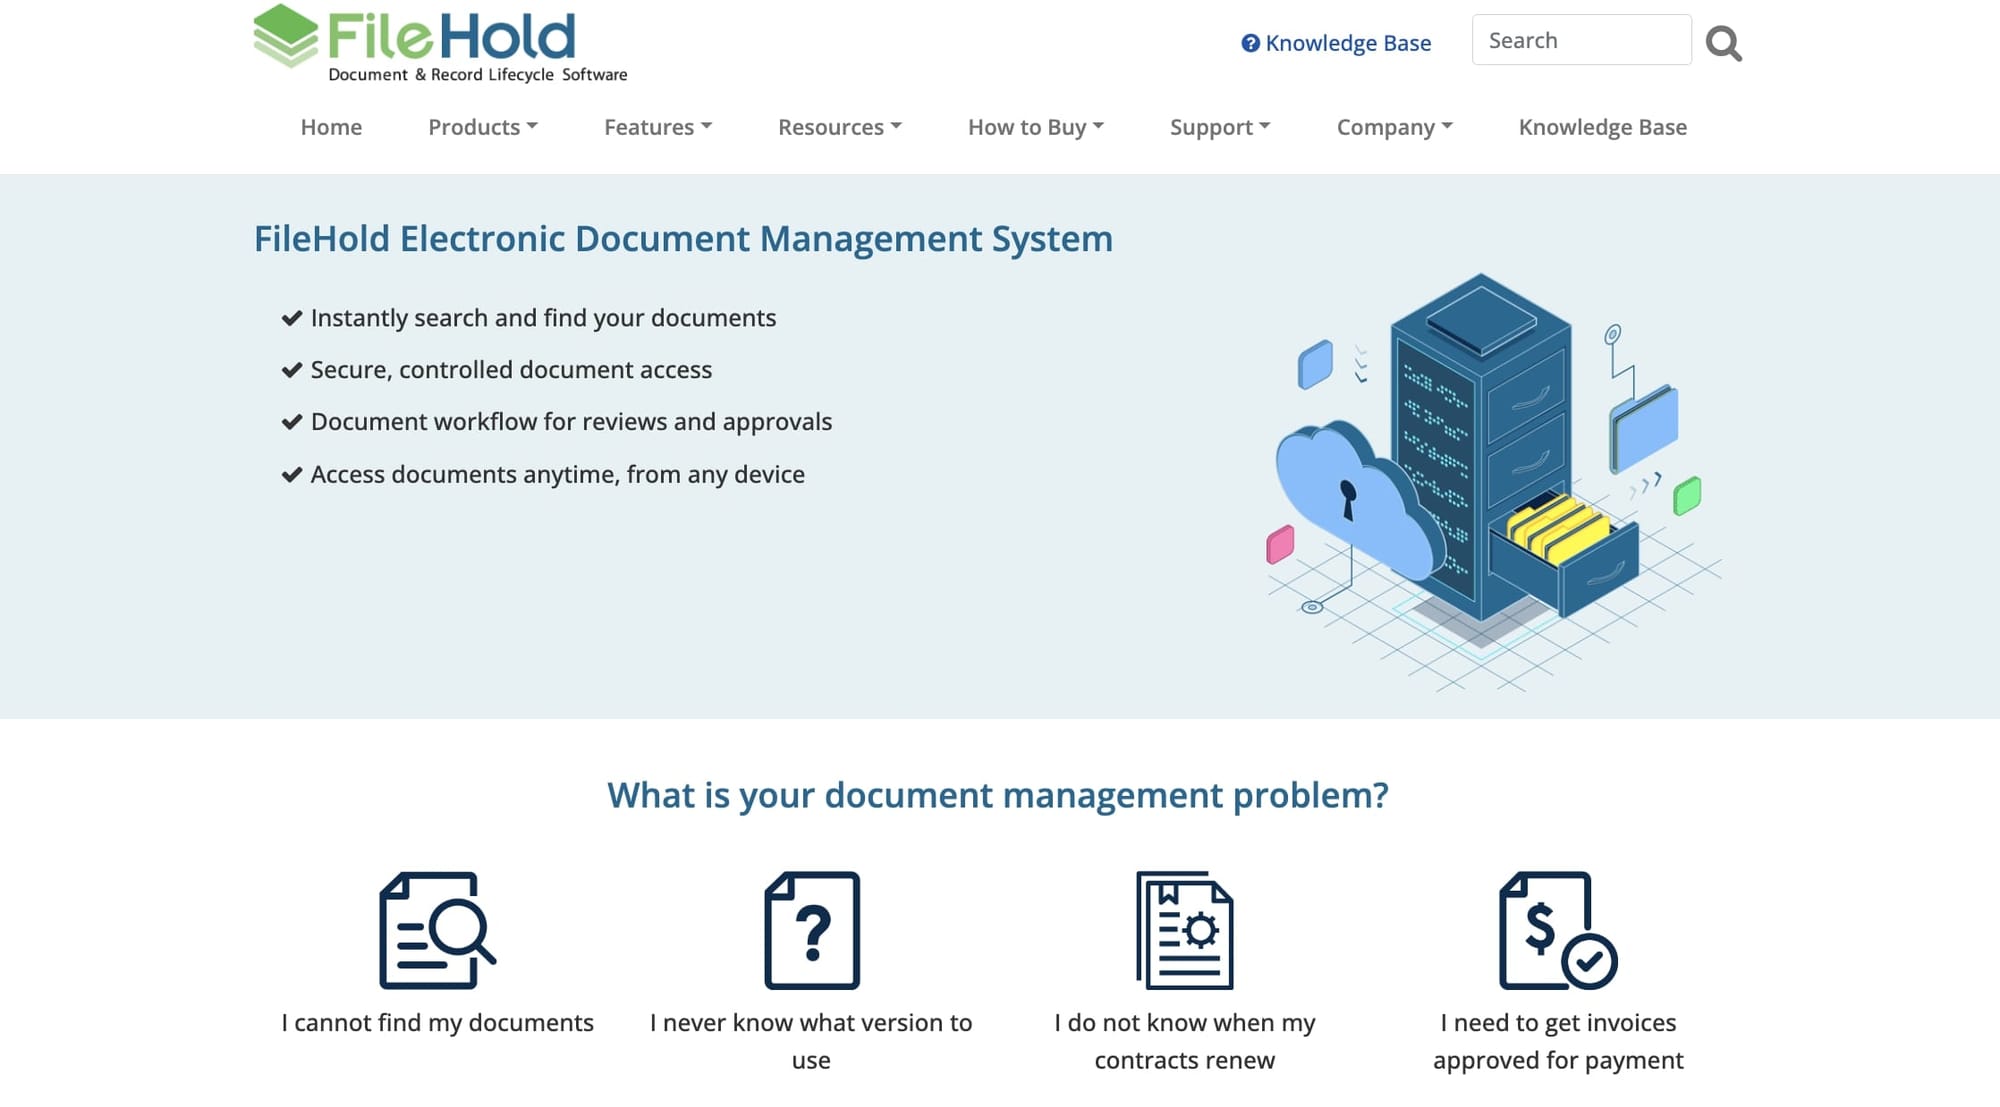Image resolution: width=2000 pixels, height=1107 pixels.
Task: Open the How to Buy dropdown
Action: click(x=1036, y=127)
